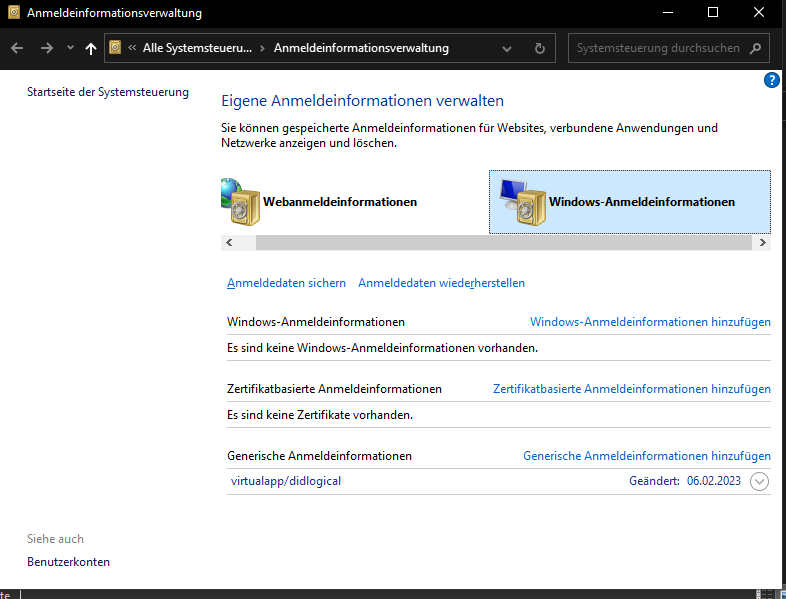Click the horizontal scrollbar thumb
The image size is (786, 599).
click(504, 243)
